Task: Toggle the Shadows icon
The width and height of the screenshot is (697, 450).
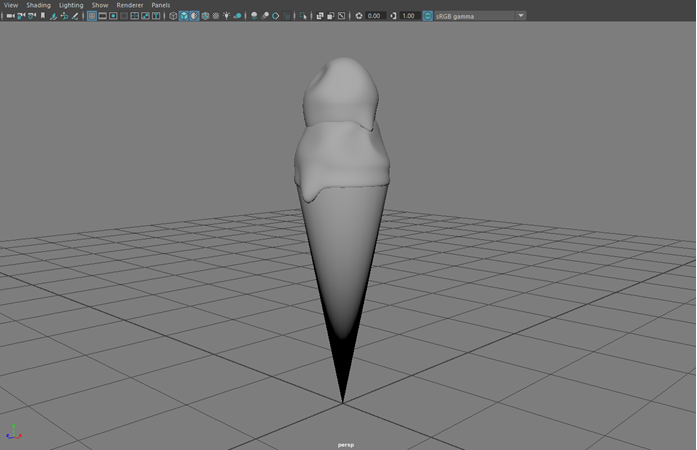Action: 237,16
